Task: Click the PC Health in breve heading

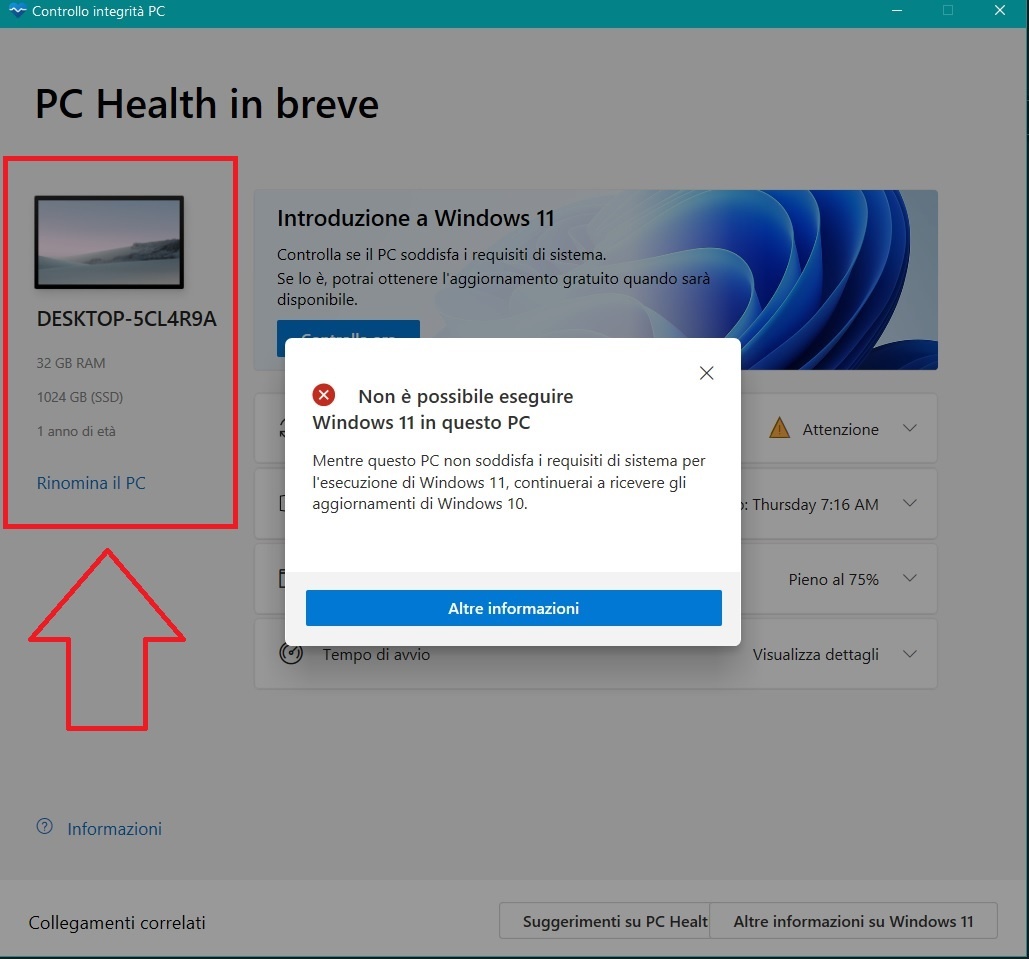Action: (x=207, y=104)
